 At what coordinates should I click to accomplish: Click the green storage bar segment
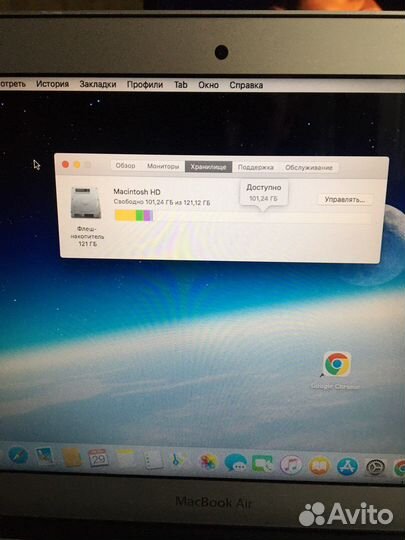click(x=140, y=216)
